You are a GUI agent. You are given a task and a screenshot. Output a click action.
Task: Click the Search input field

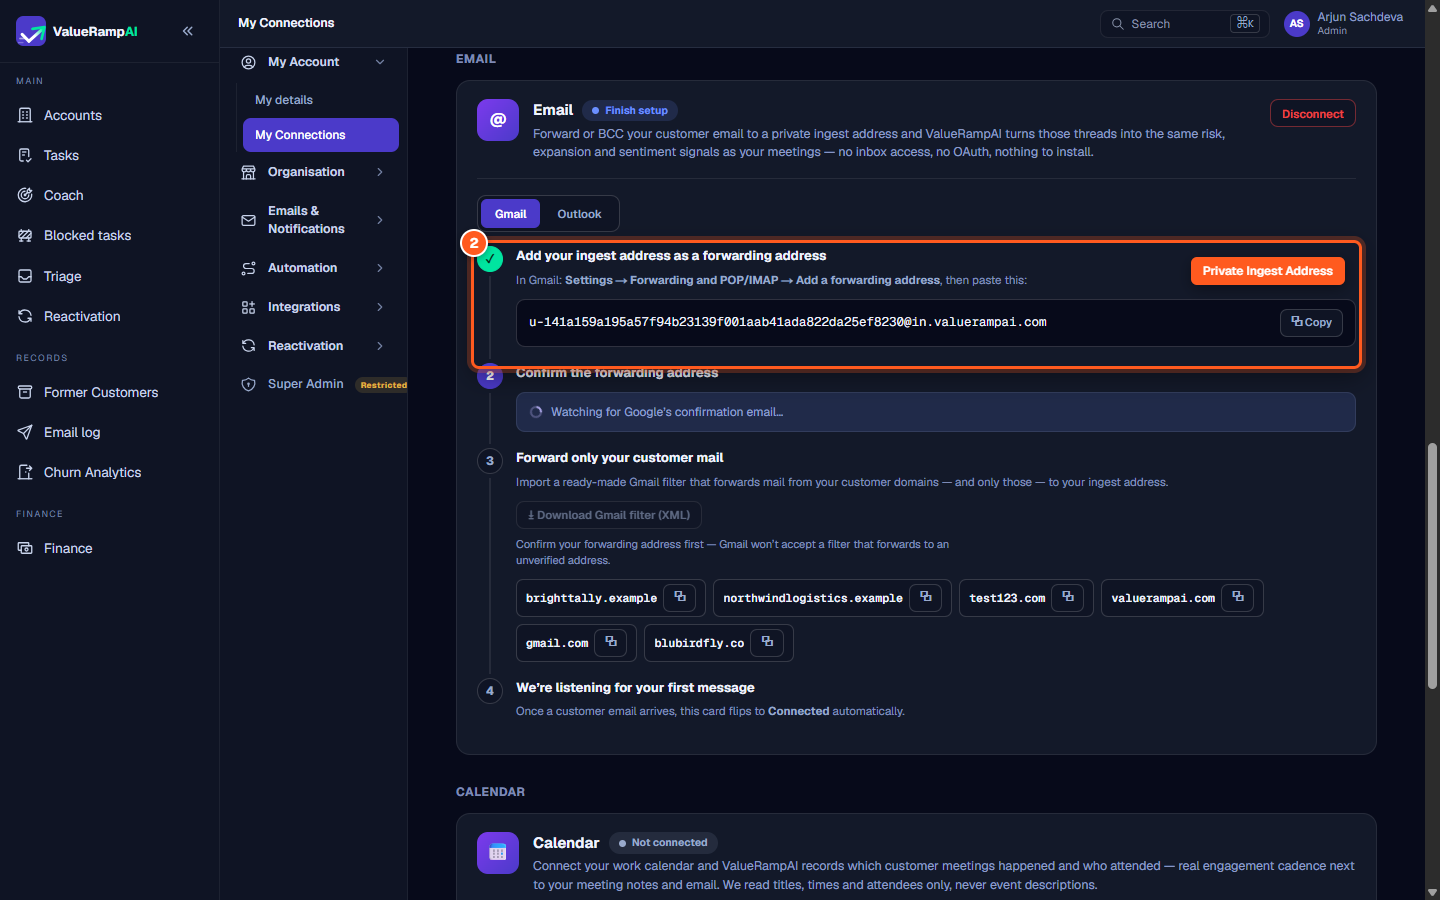click(1184, 24)
